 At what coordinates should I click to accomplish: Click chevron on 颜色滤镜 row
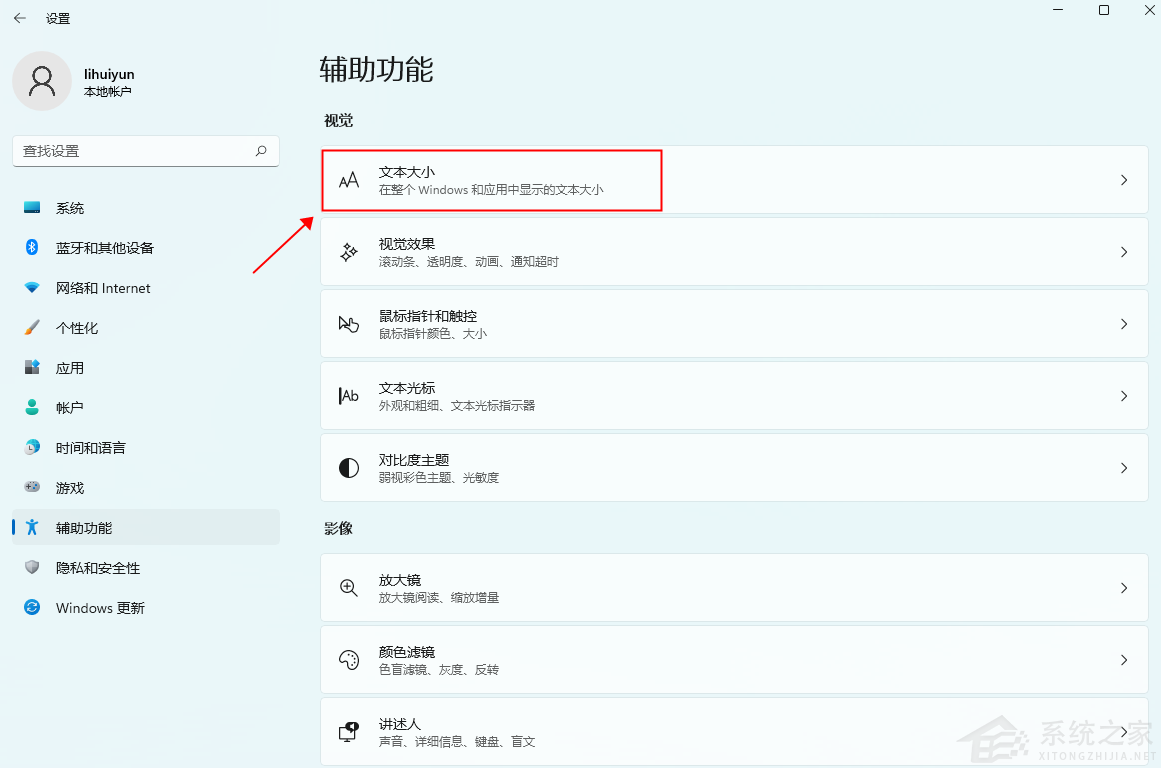[x=1124, y=660]
